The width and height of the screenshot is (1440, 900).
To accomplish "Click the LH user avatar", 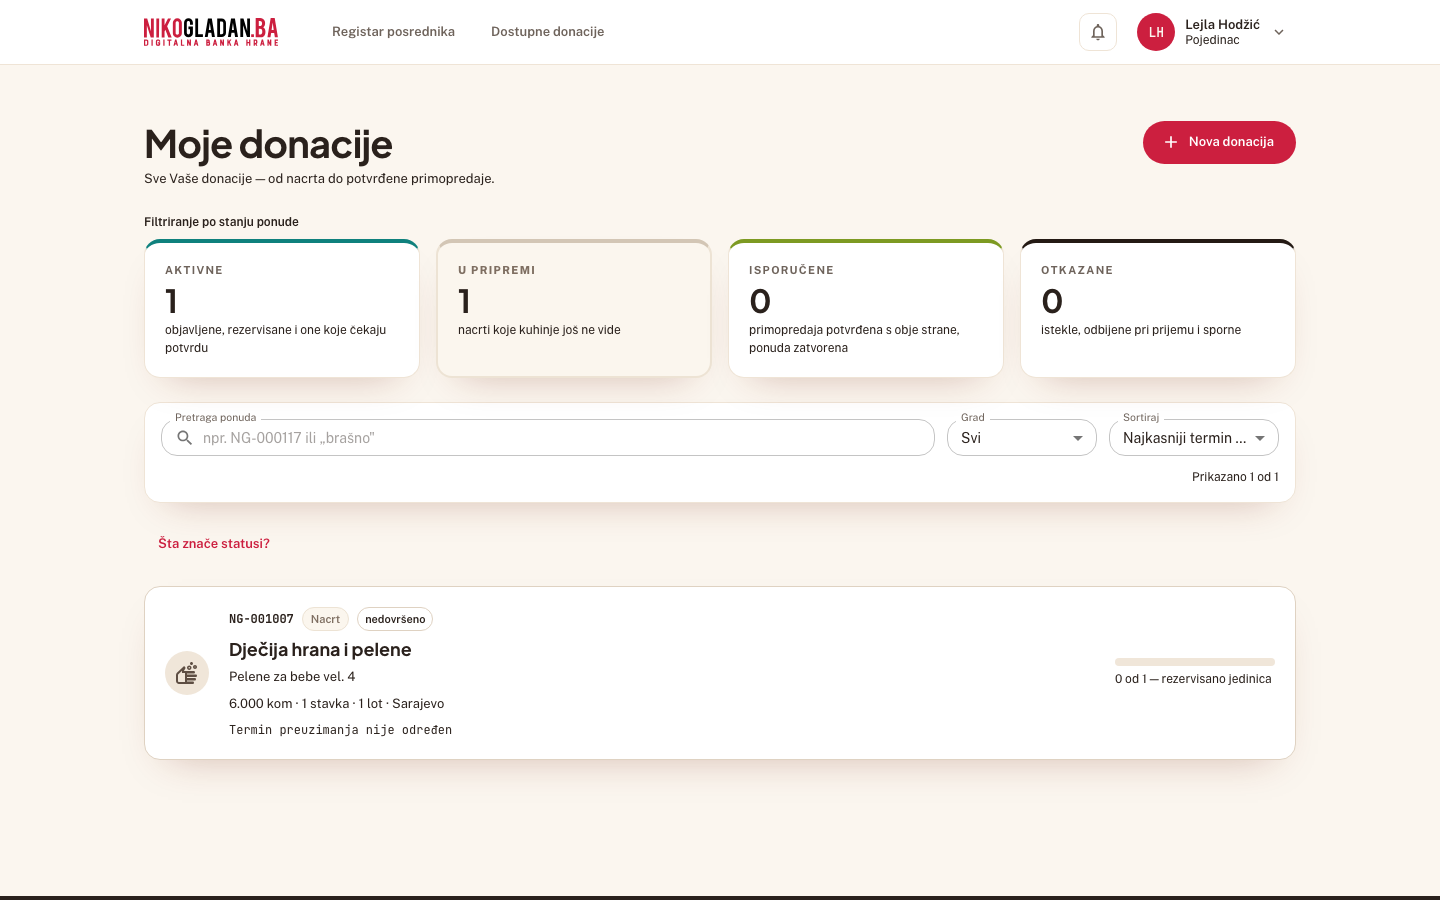I will pyautogui.click(x=1155, y=32).
